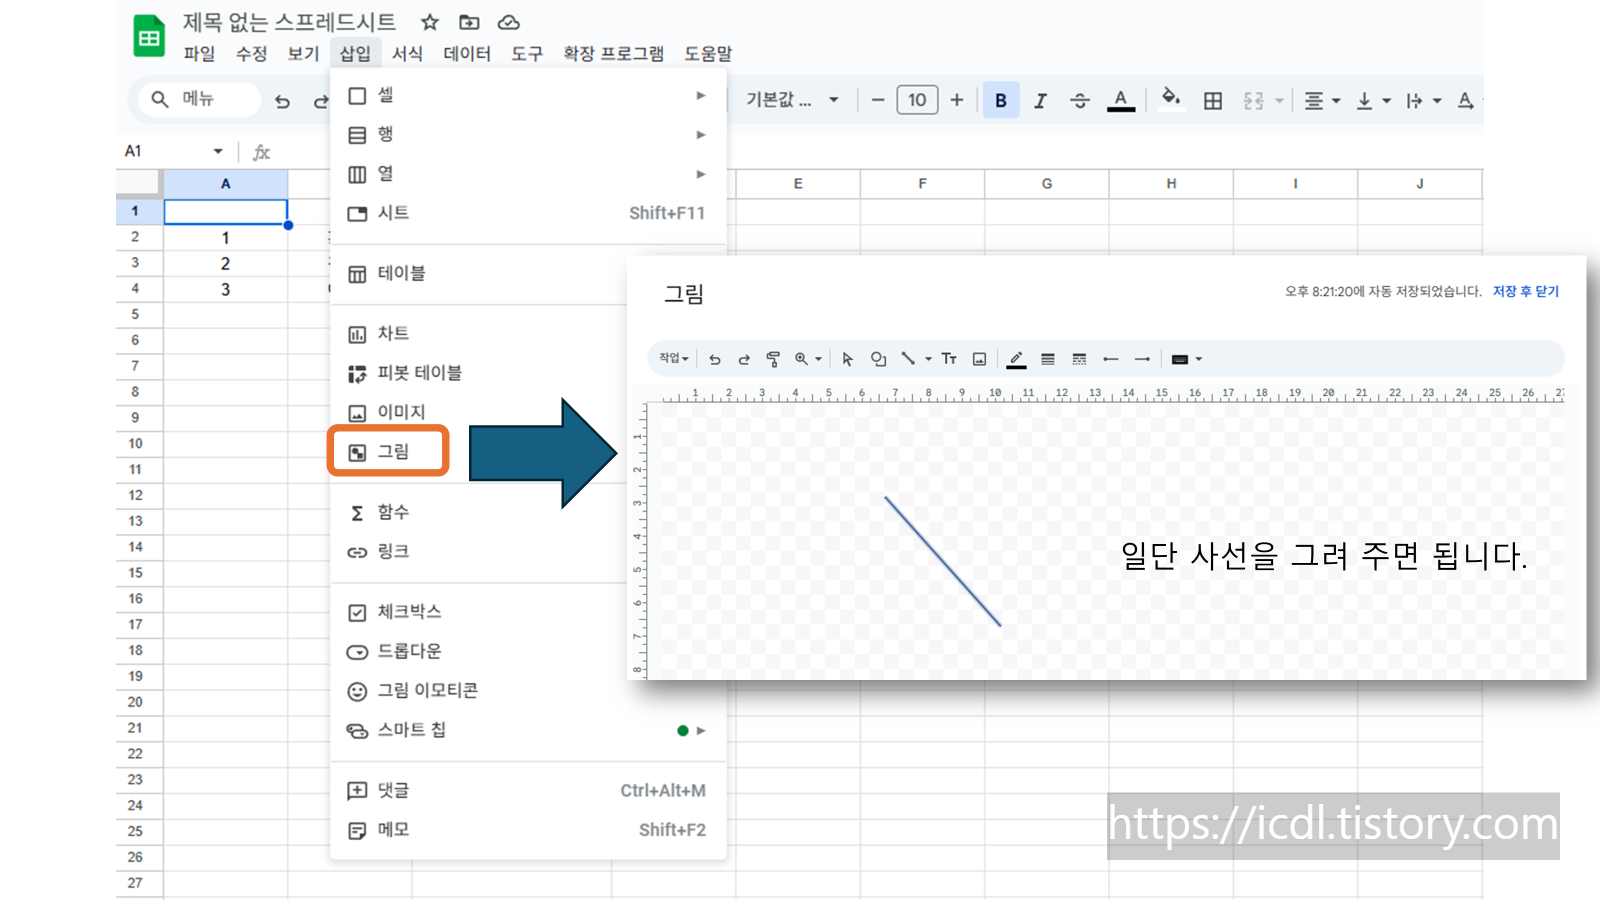1600x900 pixels.
Task: Click the 저장 후 닫기 link
Action: [x=1527, y=291]
